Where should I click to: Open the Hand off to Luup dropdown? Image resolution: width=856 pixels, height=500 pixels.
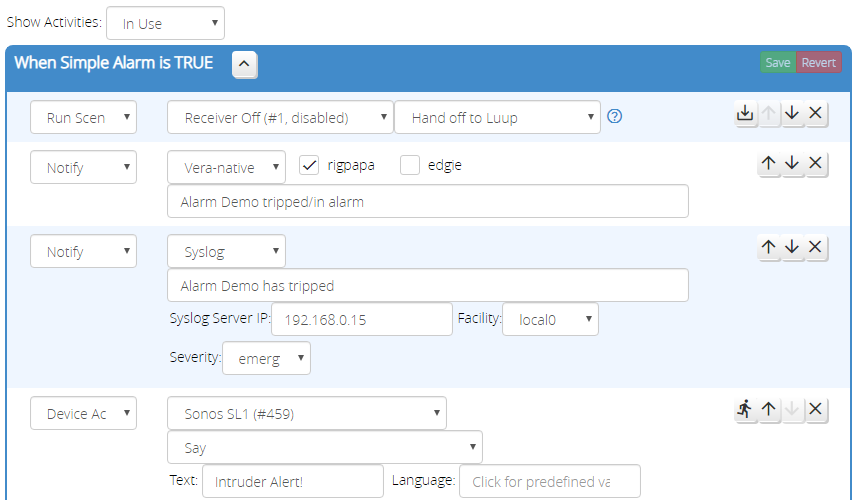tap(497, 117)
